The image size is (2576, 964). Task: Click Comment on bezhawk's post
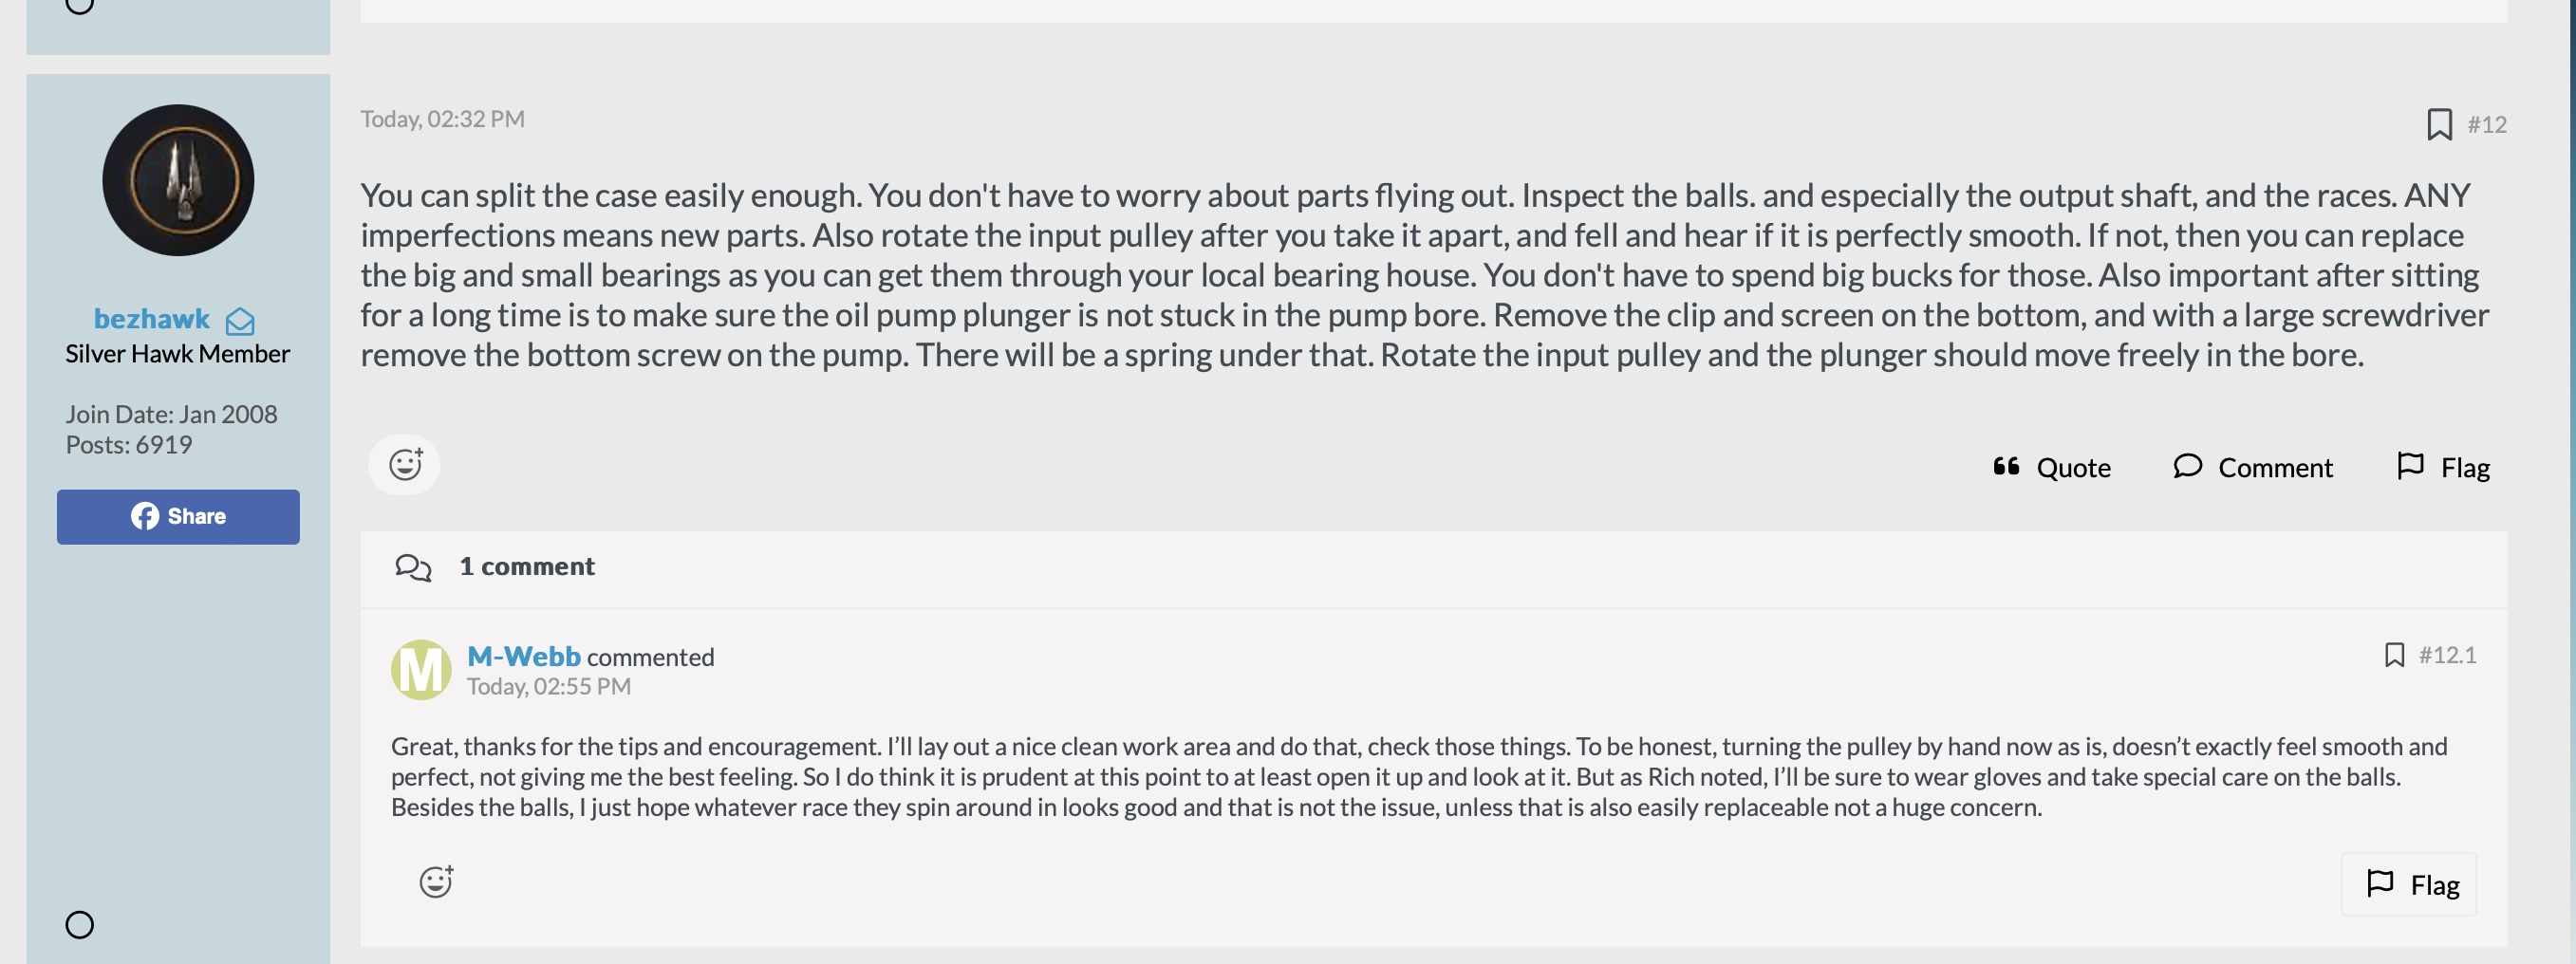point(2252,467)
